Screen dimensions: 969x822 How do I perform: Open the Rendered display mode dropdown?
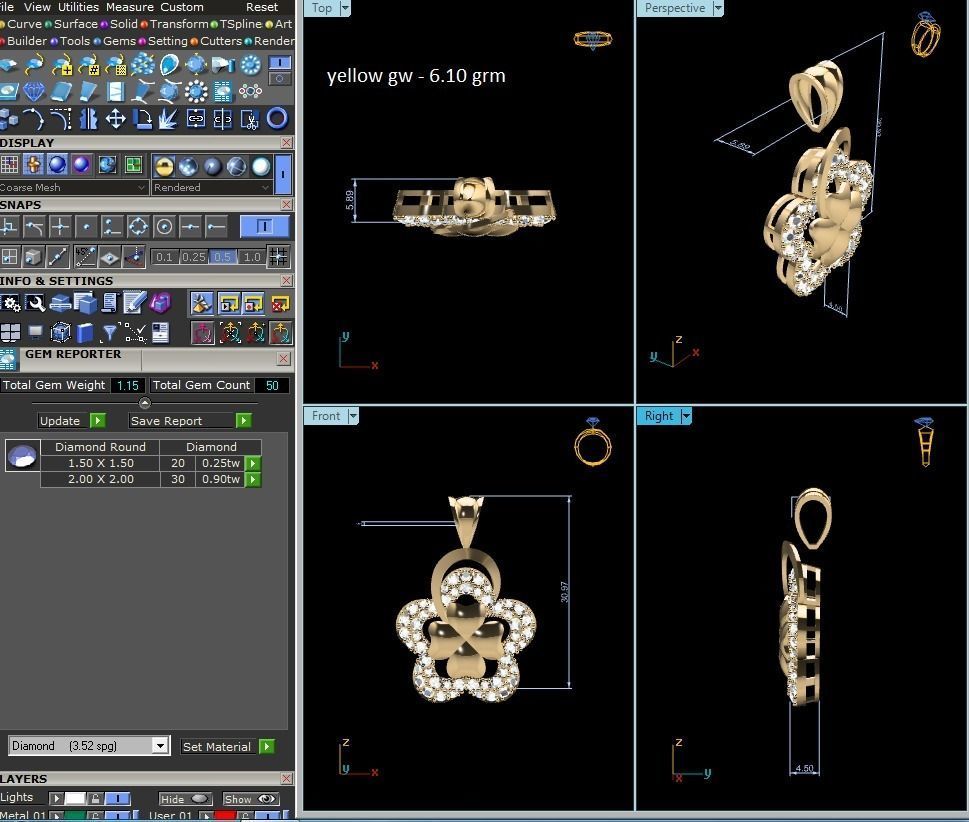[x=212, y=187]
